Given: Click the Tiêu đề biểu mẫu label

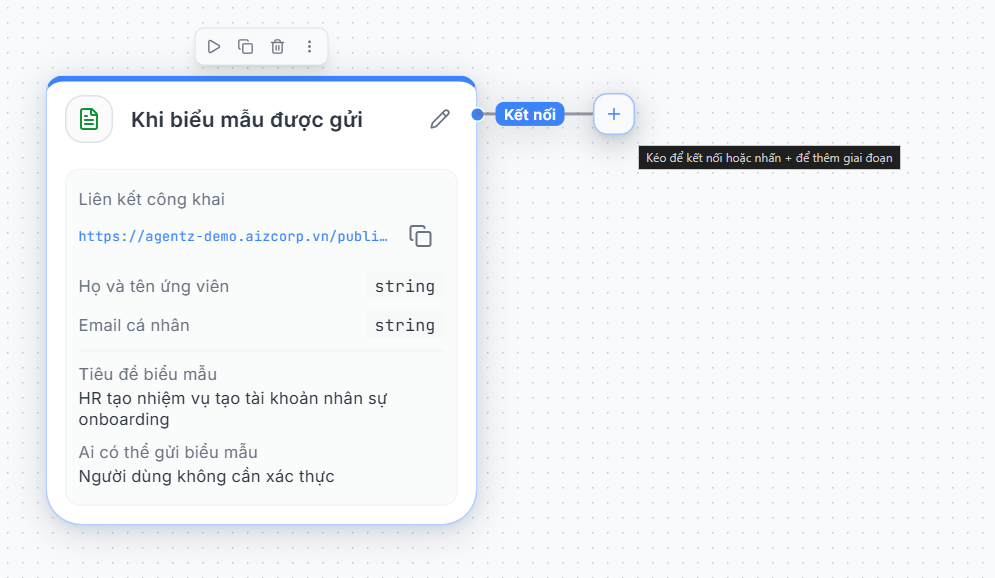Looking at the screenshot, I should click(148, 374).
